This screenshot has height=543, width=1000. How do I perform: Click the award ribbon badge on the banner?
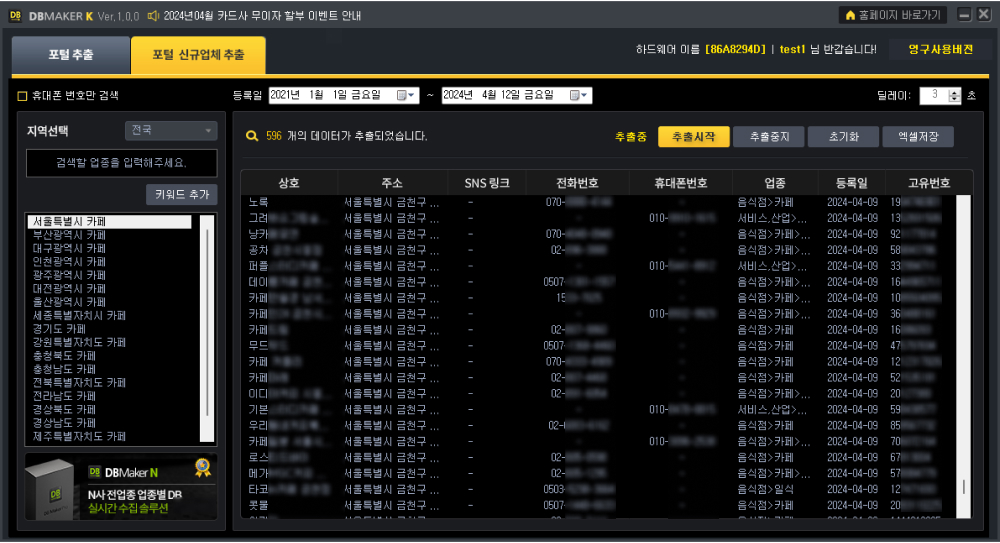pos(202,467)
